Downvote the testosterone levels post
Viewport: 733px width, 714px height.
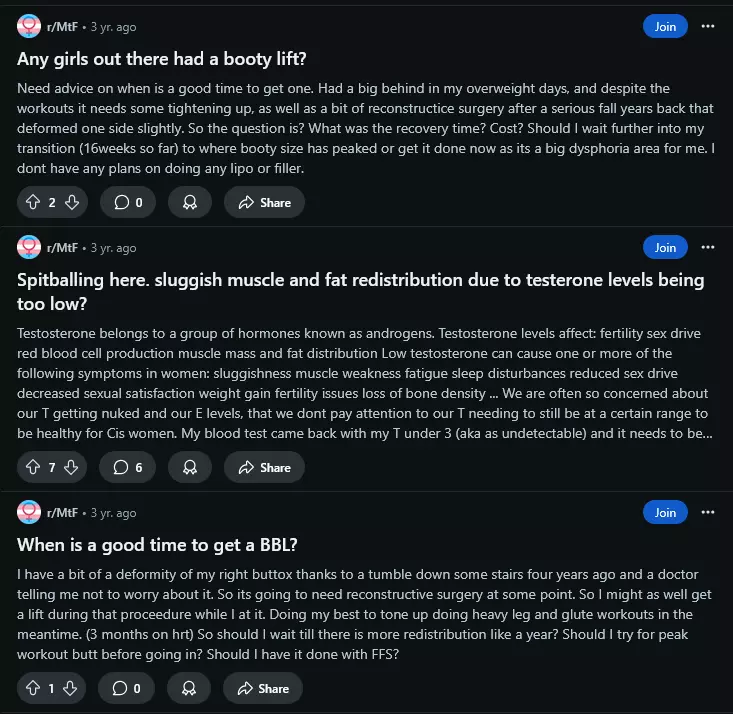pyautogui.click(x=72, y=467)
